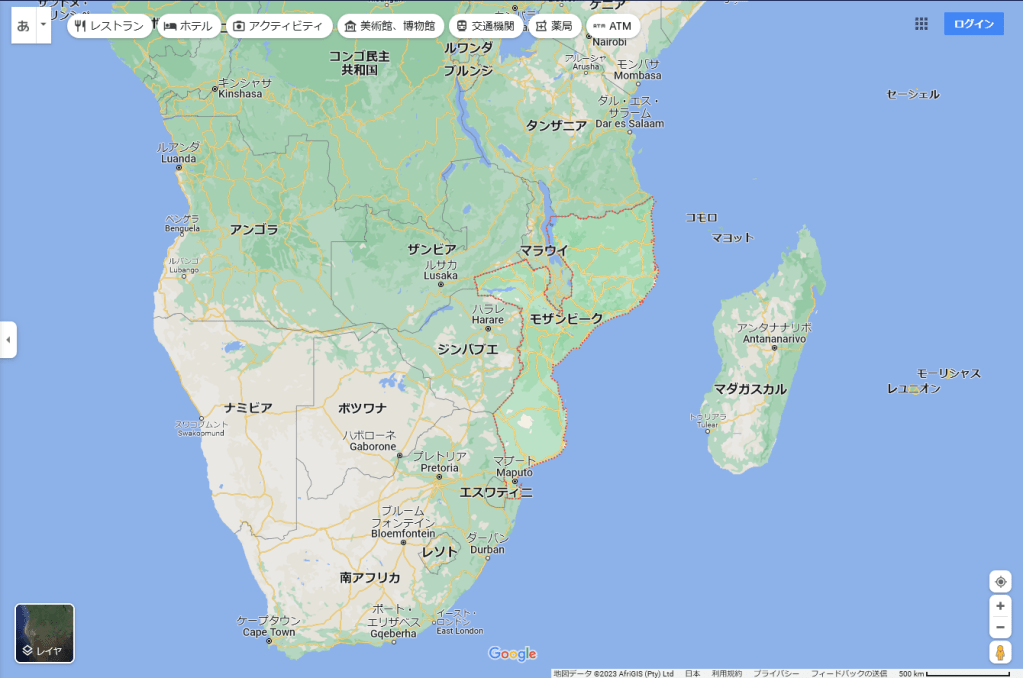
Task: Click the あ input mode indicator
Action: coord(23,24)
